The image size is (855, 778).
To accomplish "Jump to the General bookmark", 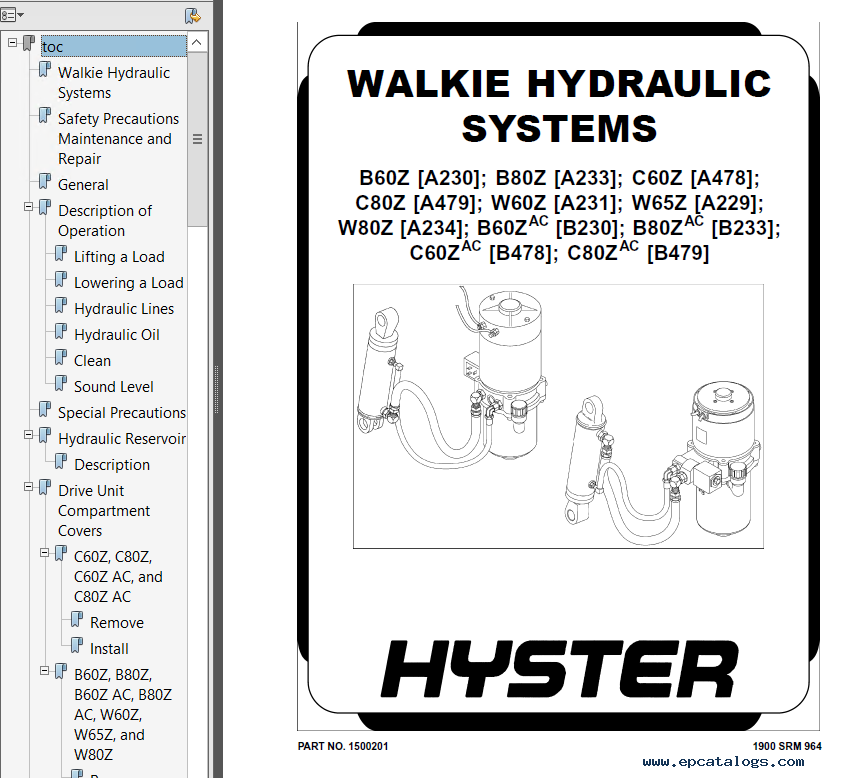I will 83,185.
